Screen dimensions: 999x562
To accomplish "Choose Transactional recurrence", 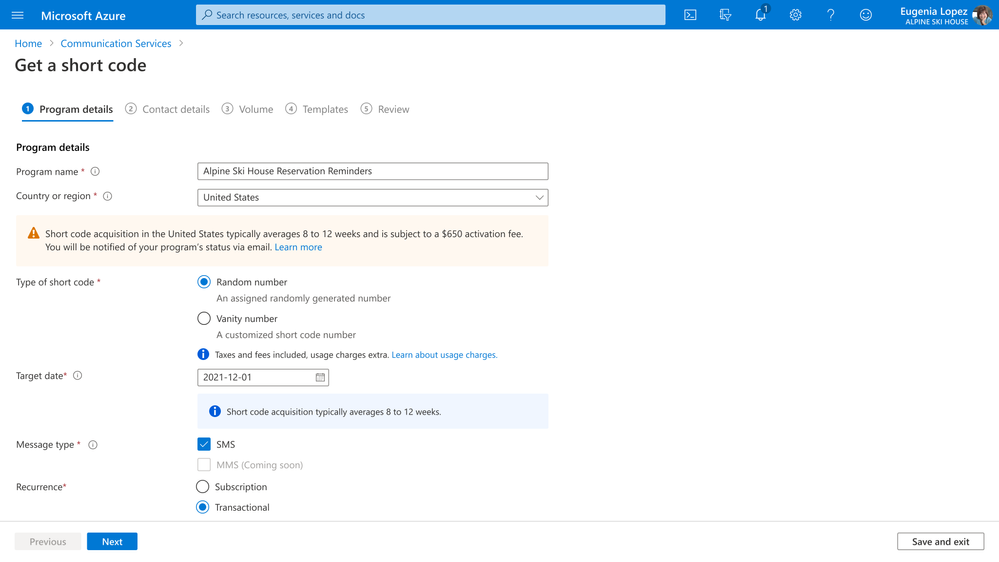I will coord(203,507).
